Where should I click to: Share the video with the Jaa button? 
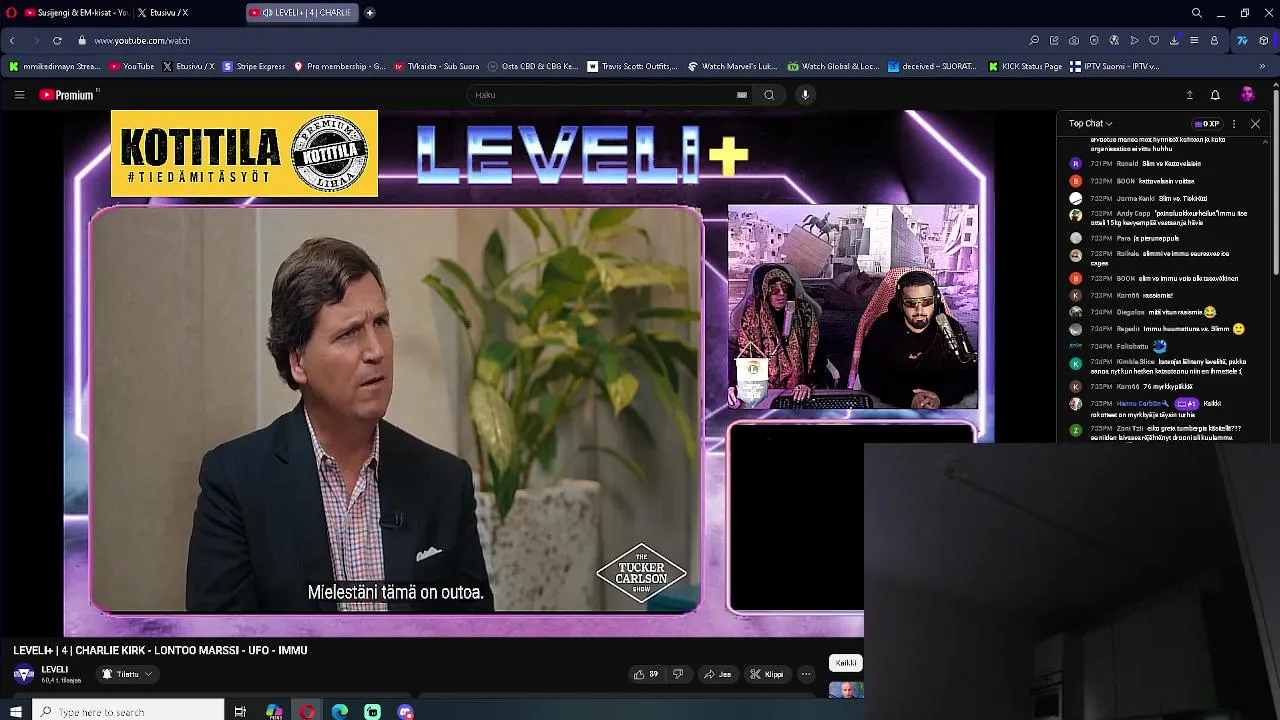tap(717, 674)
